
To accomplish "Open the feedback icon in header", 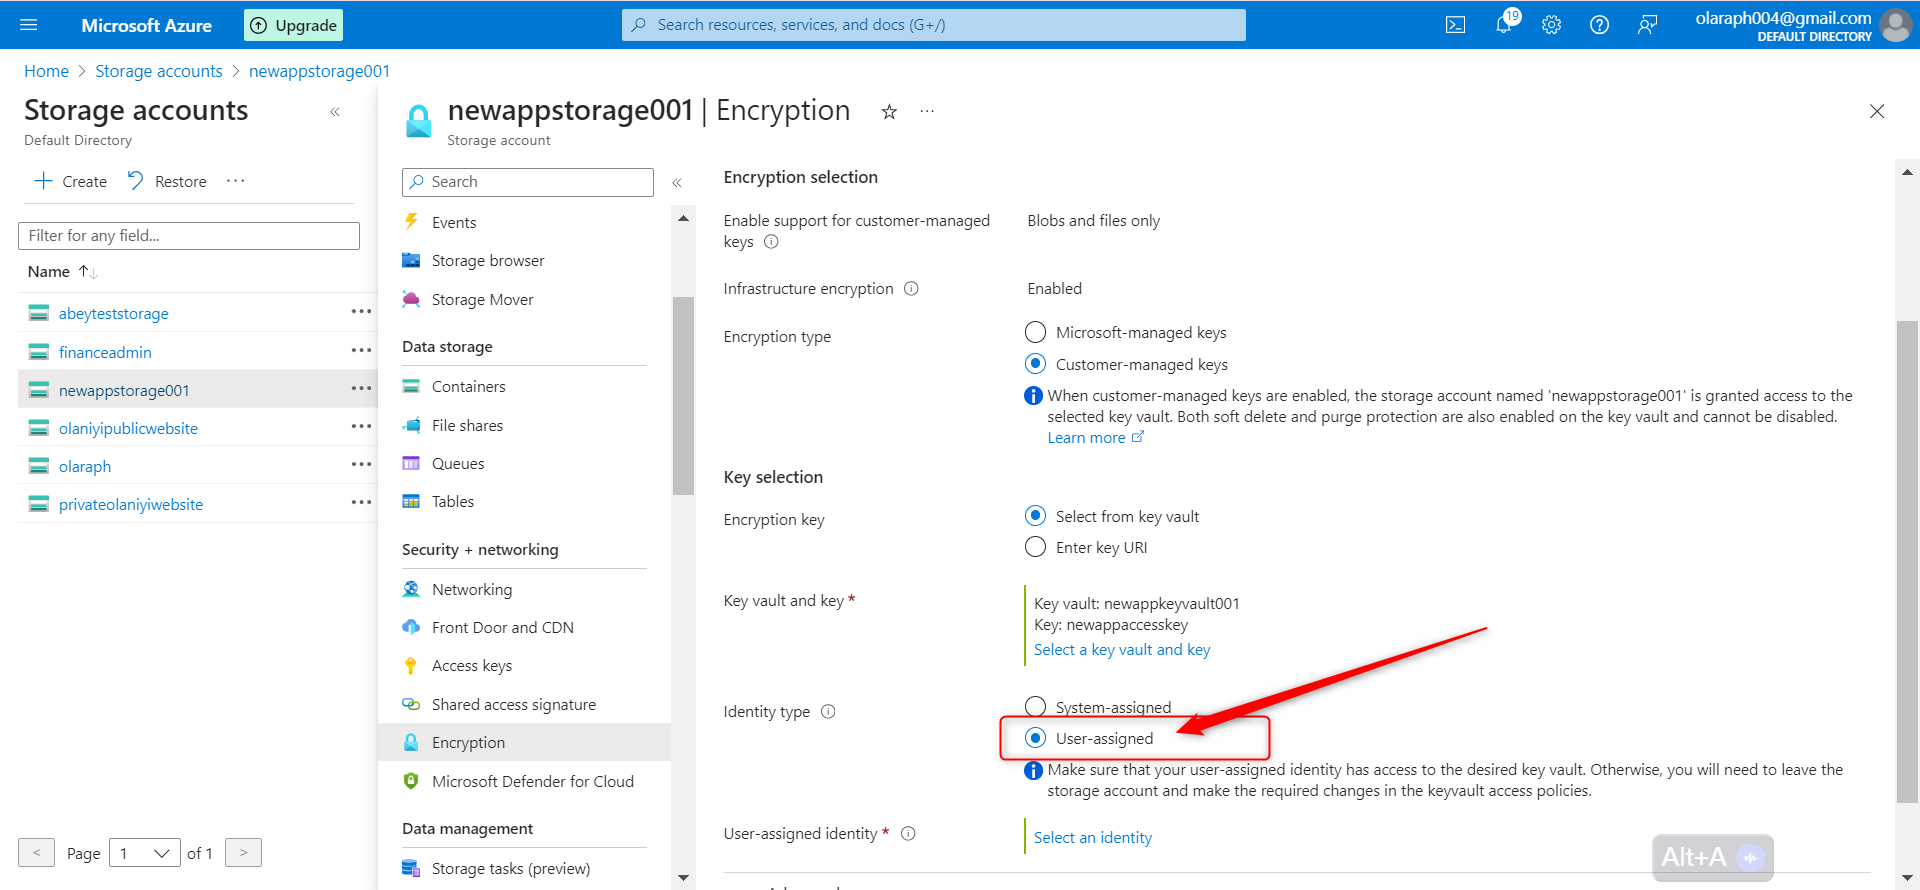I will coord(1647,25).
